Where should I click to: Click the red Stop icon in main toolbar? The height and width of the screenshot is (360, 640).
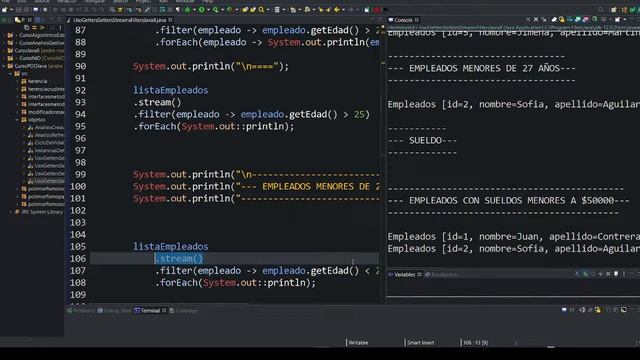click(377, 9)
